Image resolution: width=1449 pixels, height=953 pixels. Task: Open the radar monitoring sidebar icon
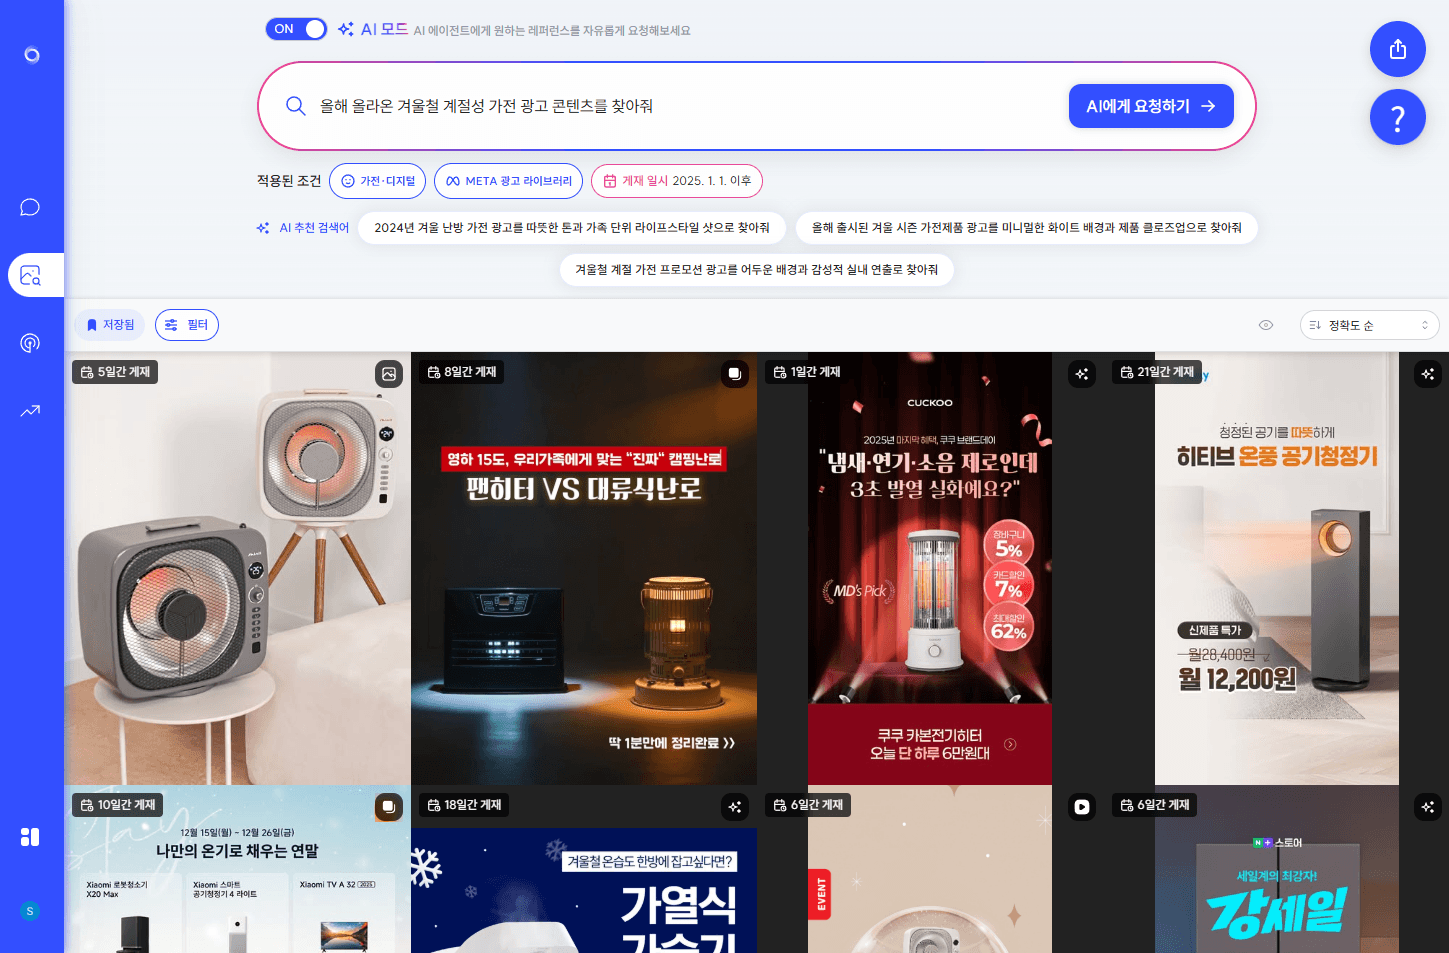coord(30,343)
